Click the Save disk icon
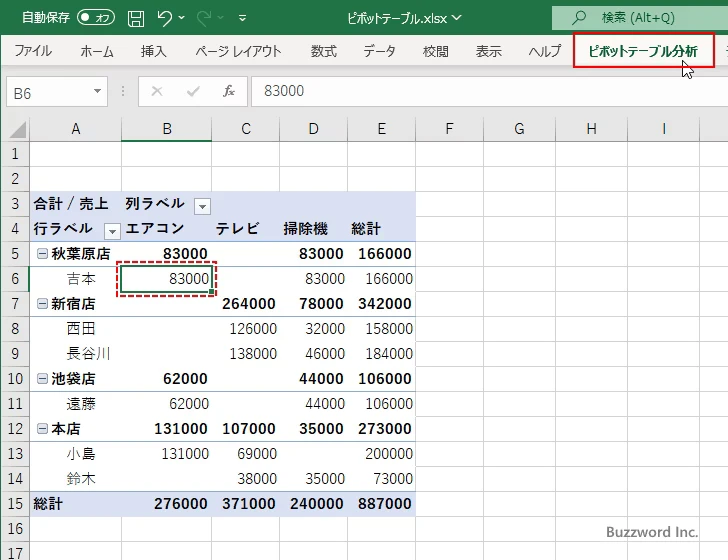The image size is (728, 560). click(x=136, y=19)
